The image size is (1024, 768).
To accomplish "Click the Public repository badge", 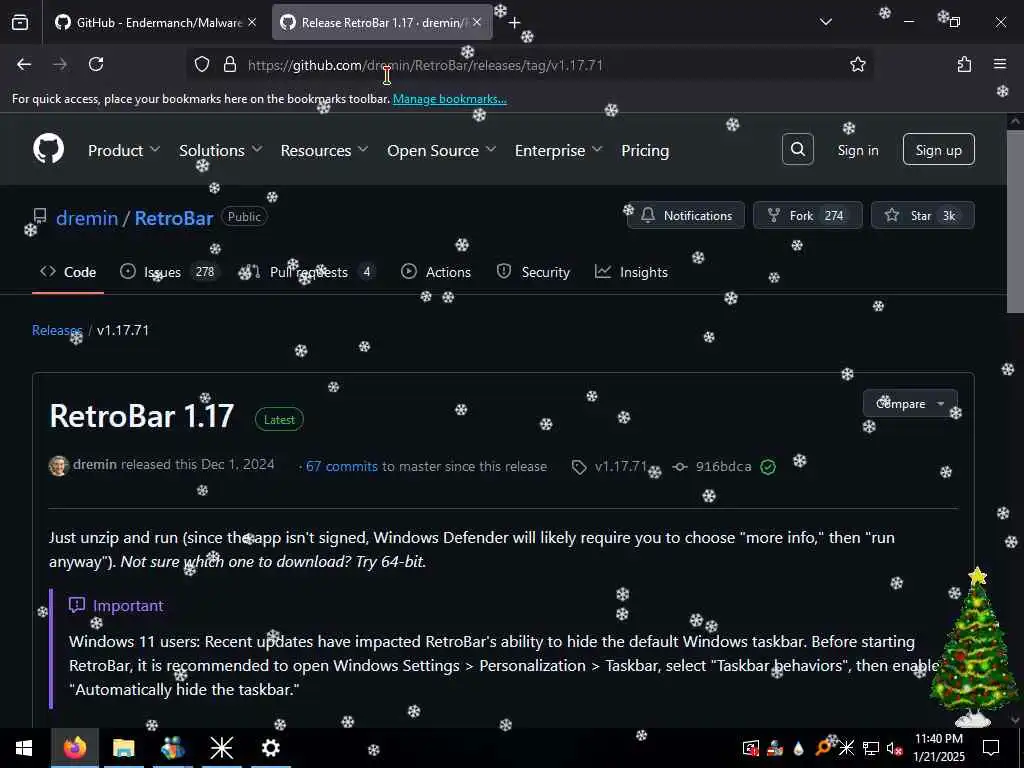I will (244, 217).
